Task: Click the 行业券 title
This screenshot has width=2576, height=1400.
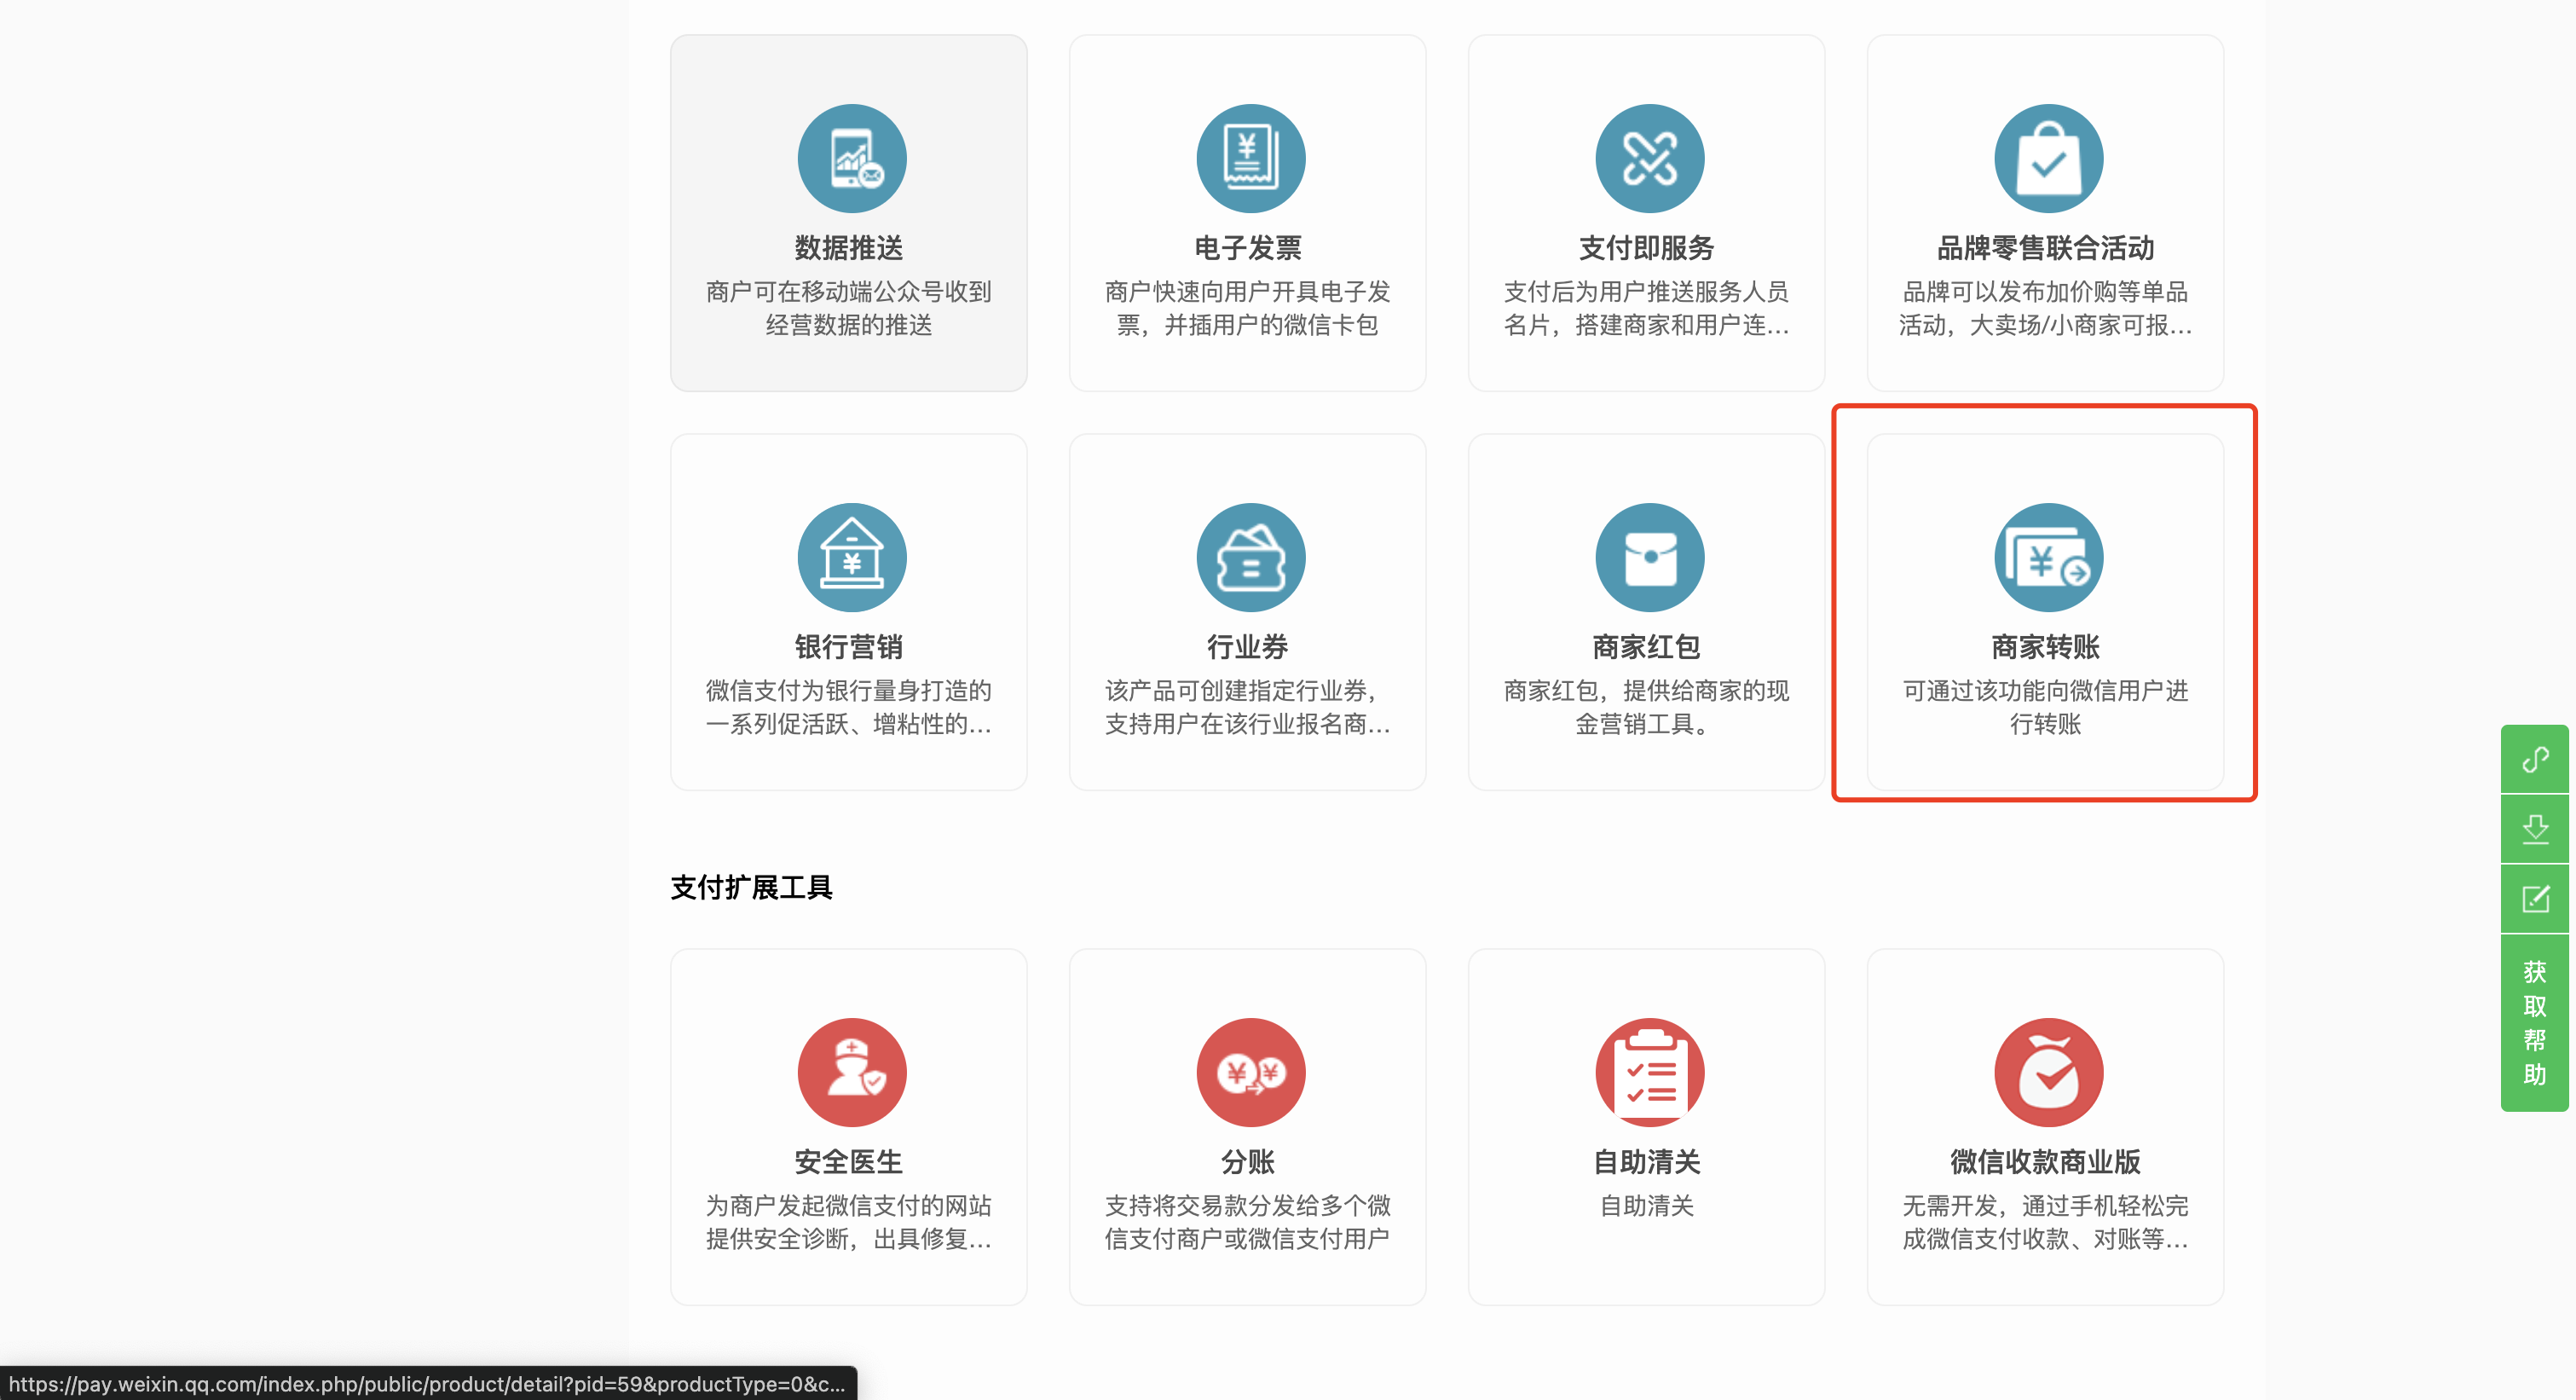Action: [x=1247, y=646]
